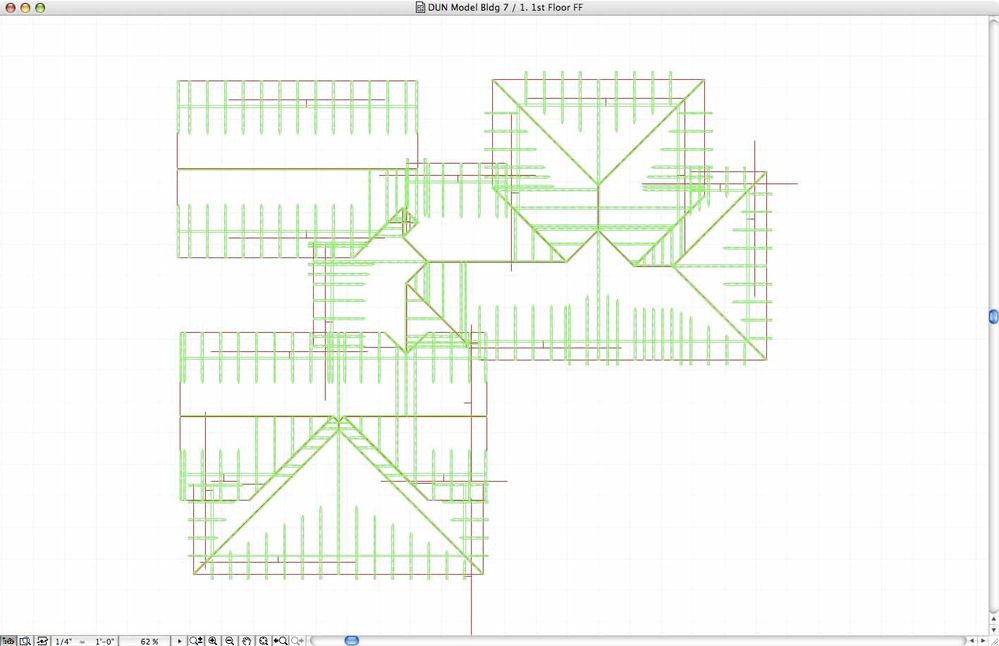Click the yellow minimize window button
The width and height of the screenshot is (999, 646).
(25, 8)
